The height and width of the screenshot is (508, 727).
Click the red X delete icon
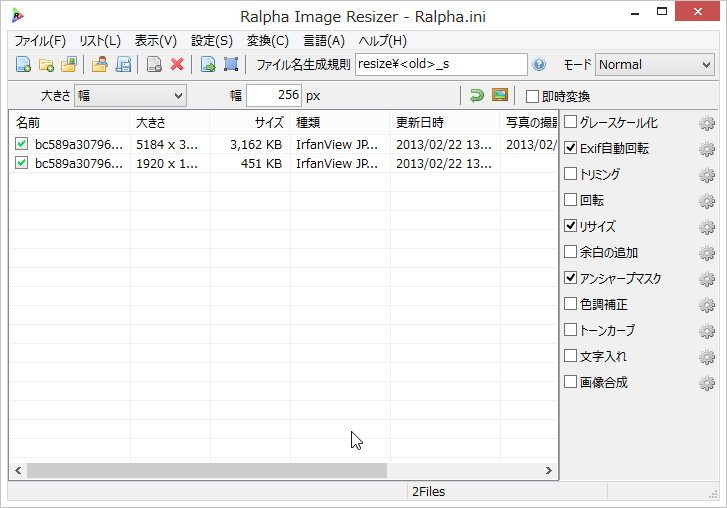[177, 64]
